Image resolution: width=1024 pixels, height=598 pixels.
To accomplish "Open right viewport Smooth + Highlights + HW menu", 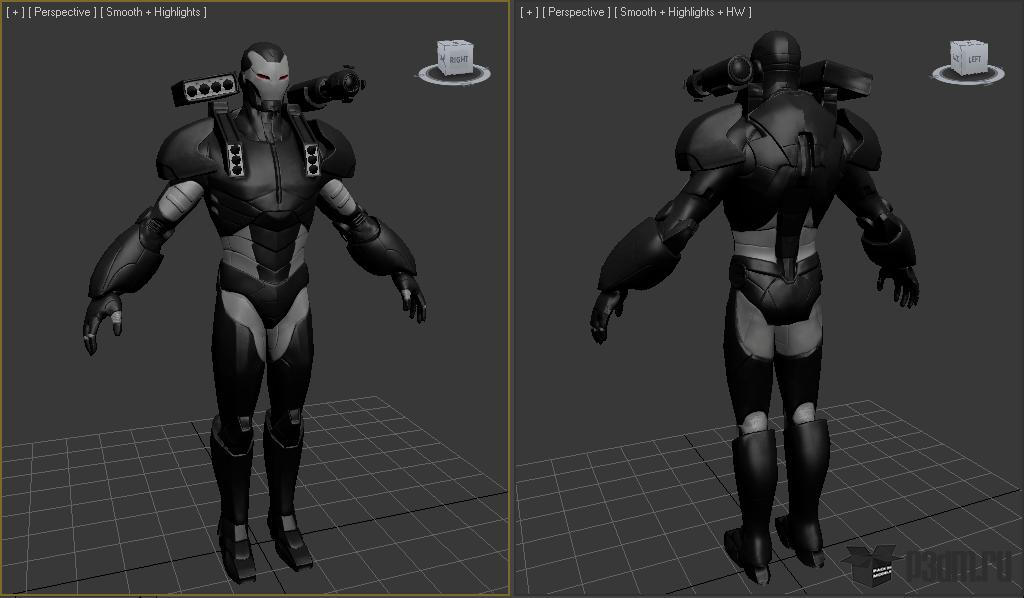I will pyautogui.click(x=683, y=12).
